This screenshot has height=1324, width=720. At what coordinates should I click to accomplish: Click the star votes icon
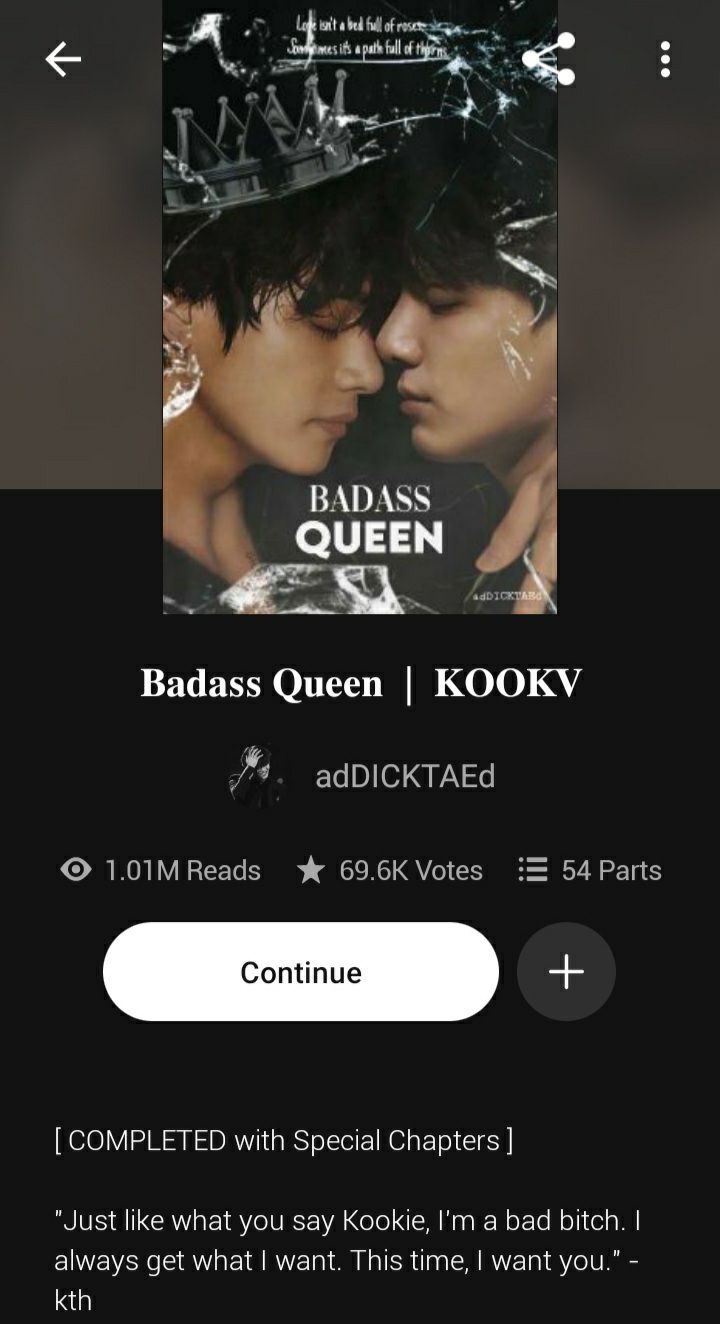[311, 870]
